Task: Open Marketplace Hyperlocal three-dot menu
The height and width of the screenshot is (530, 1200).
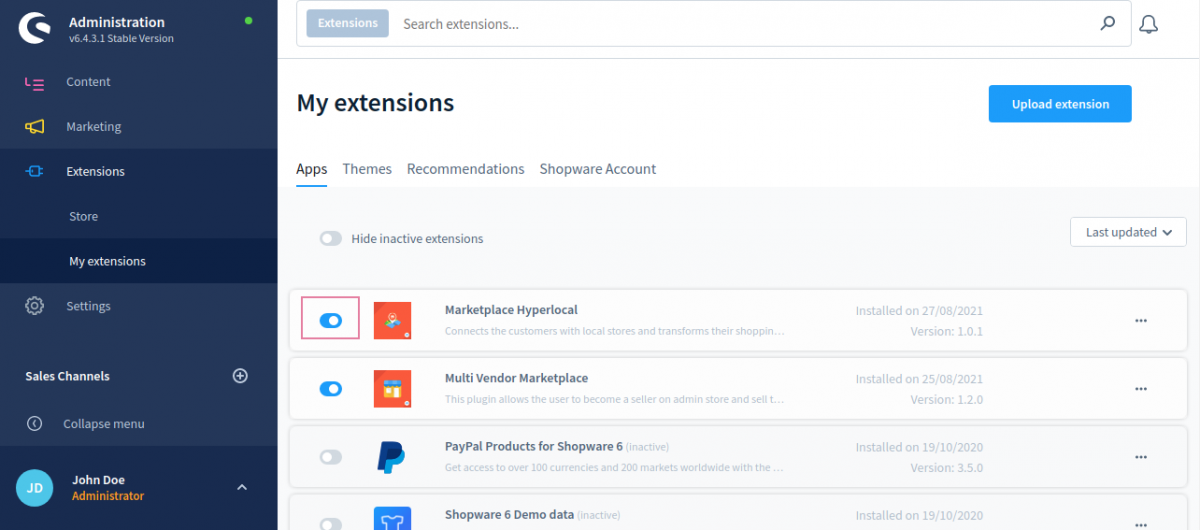Action: point(1141,321)
